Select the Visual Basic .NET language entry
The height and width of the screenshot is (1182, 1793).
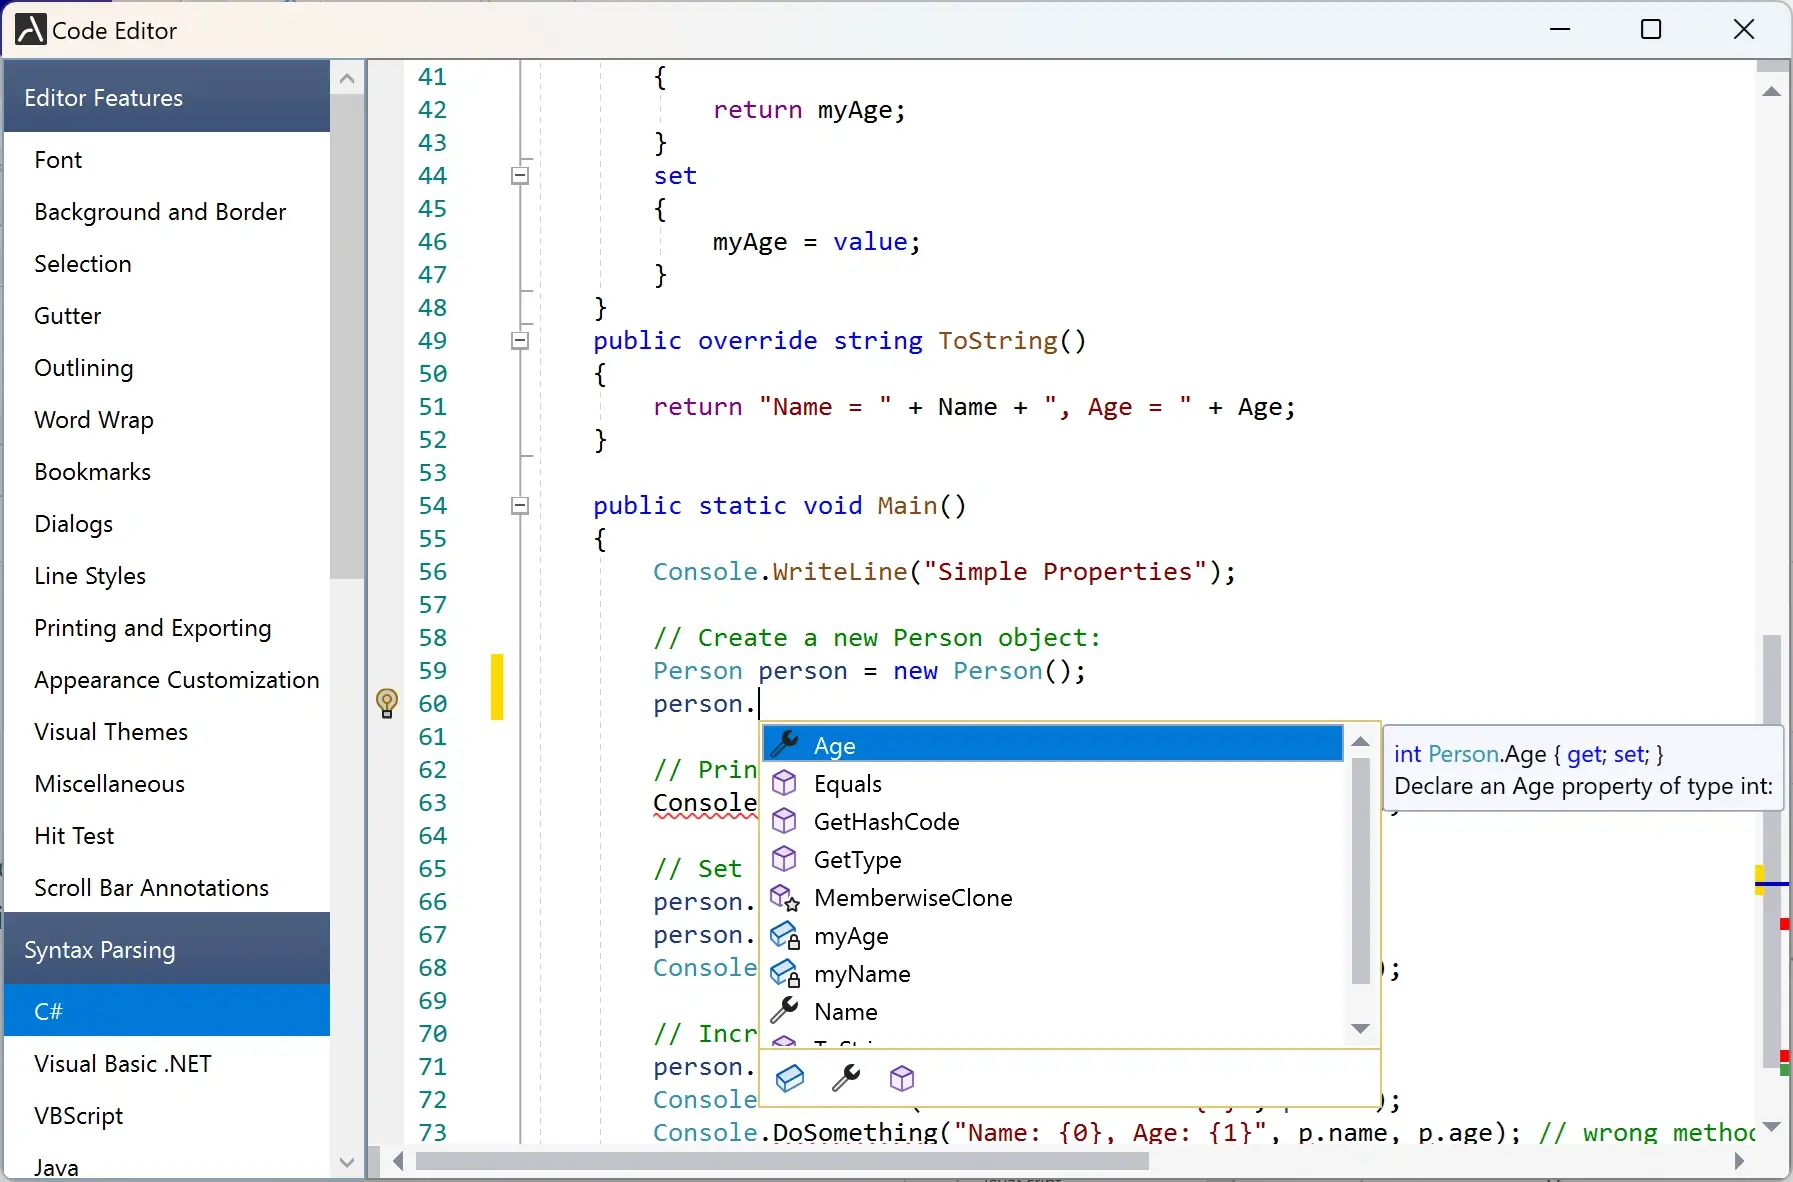(122, 1064)
